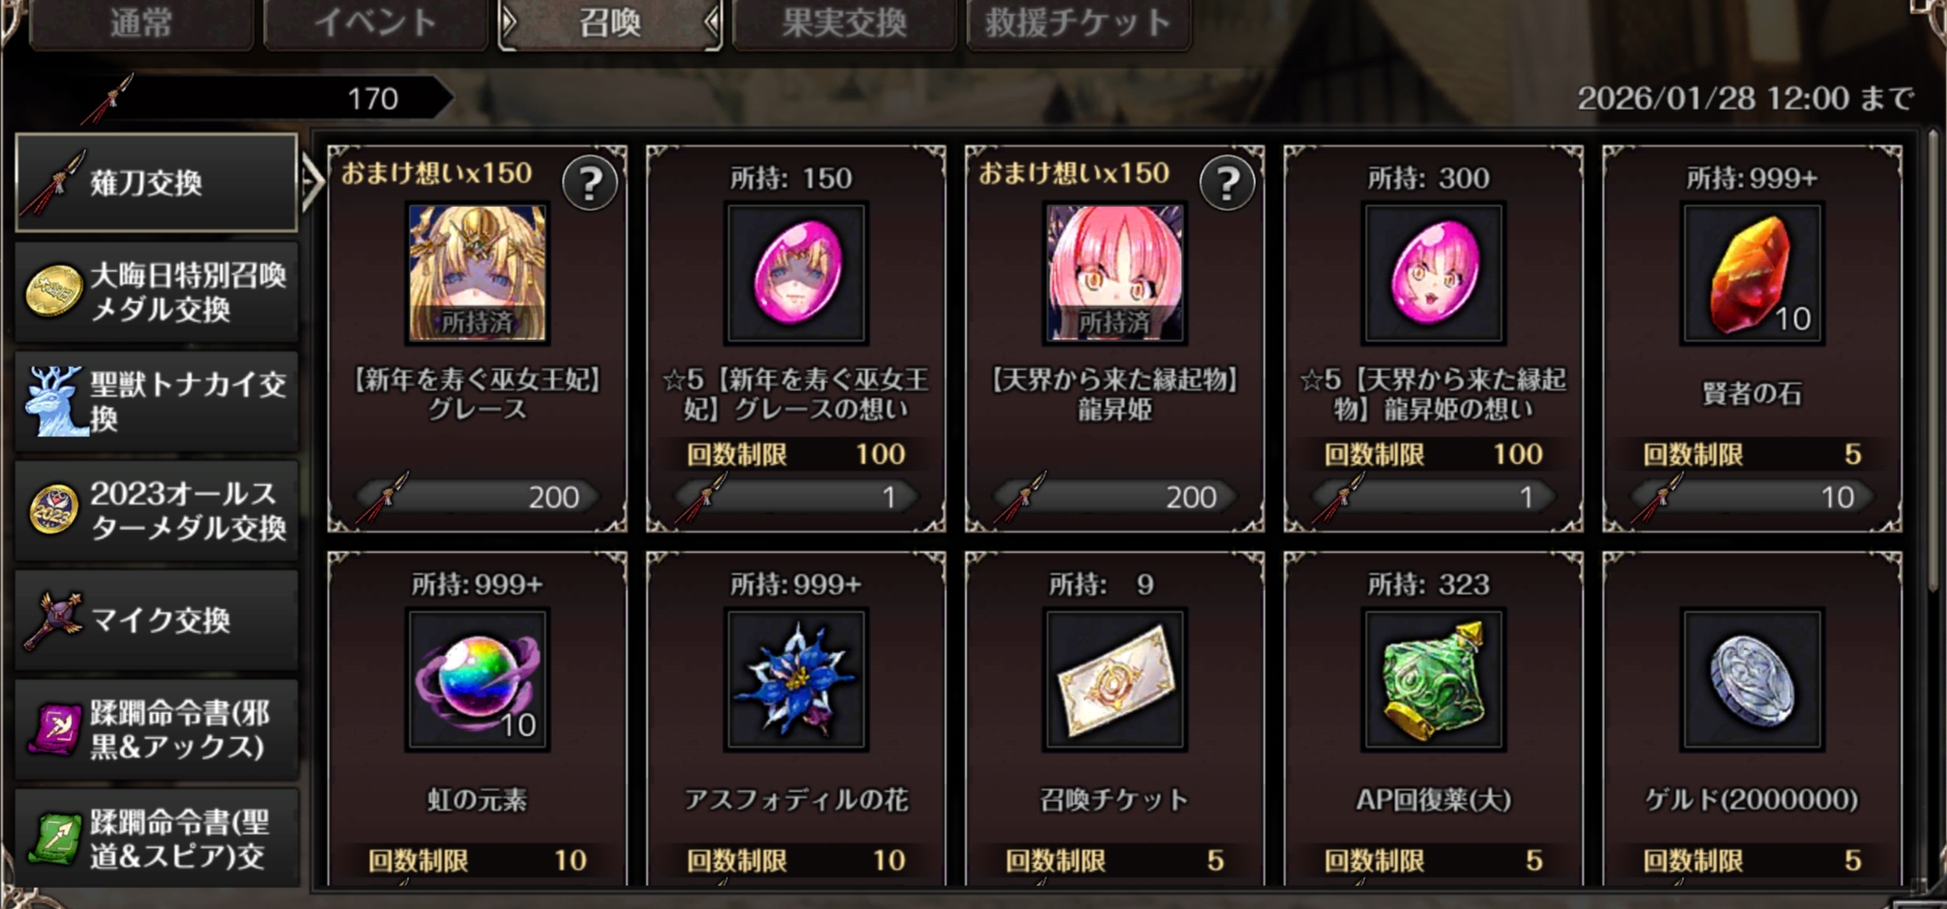Open the 救援チケット tab
Viewport: 1947px width, 909px height.
pyautogui.click(x=1078, y=23)
